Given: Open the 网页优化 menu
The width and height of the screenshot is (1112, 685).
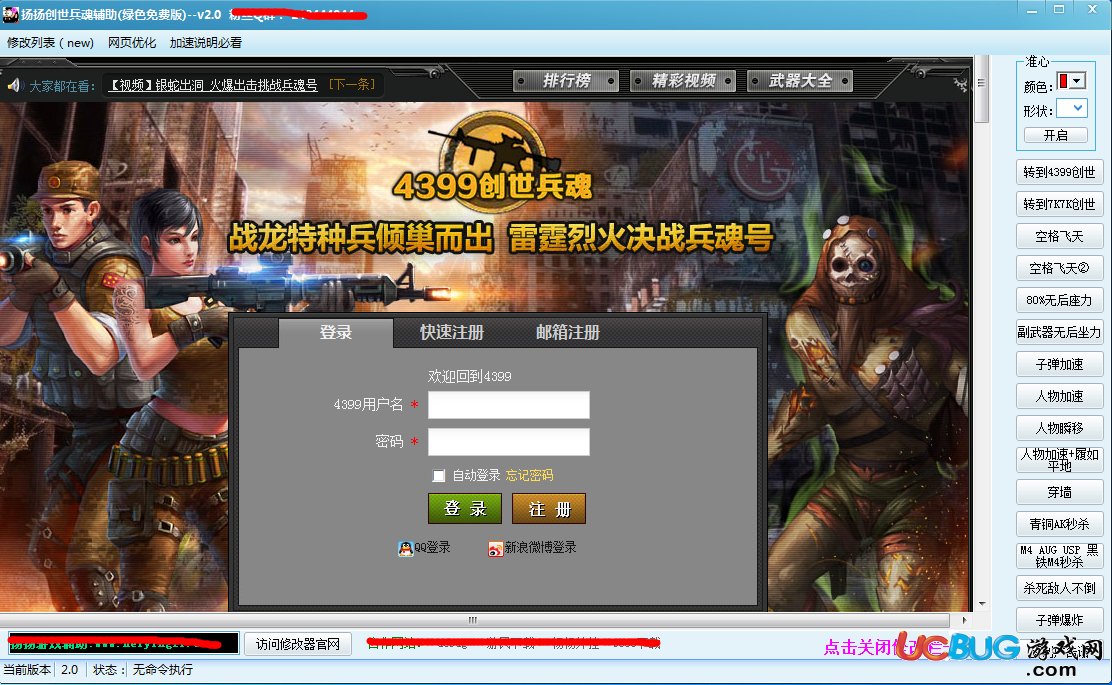Looking at the screenshot, I should pos(132,43).
